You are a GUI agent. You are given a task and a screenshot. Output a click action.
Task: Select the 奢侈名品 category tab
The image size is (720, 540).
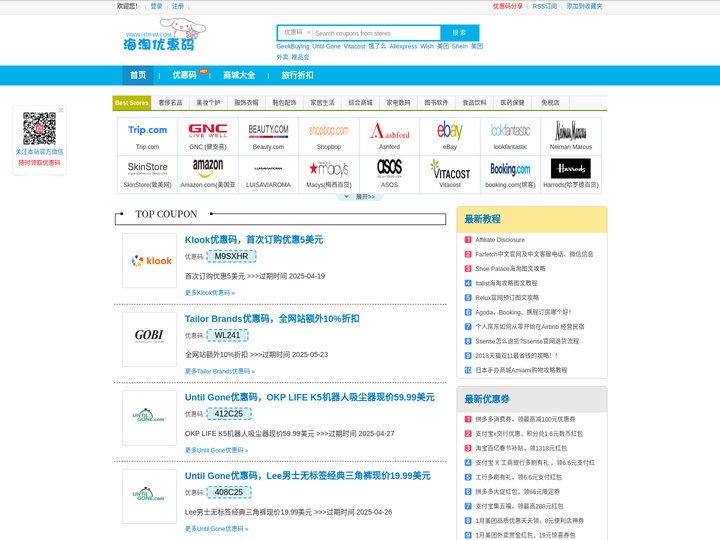coord(170,103)
